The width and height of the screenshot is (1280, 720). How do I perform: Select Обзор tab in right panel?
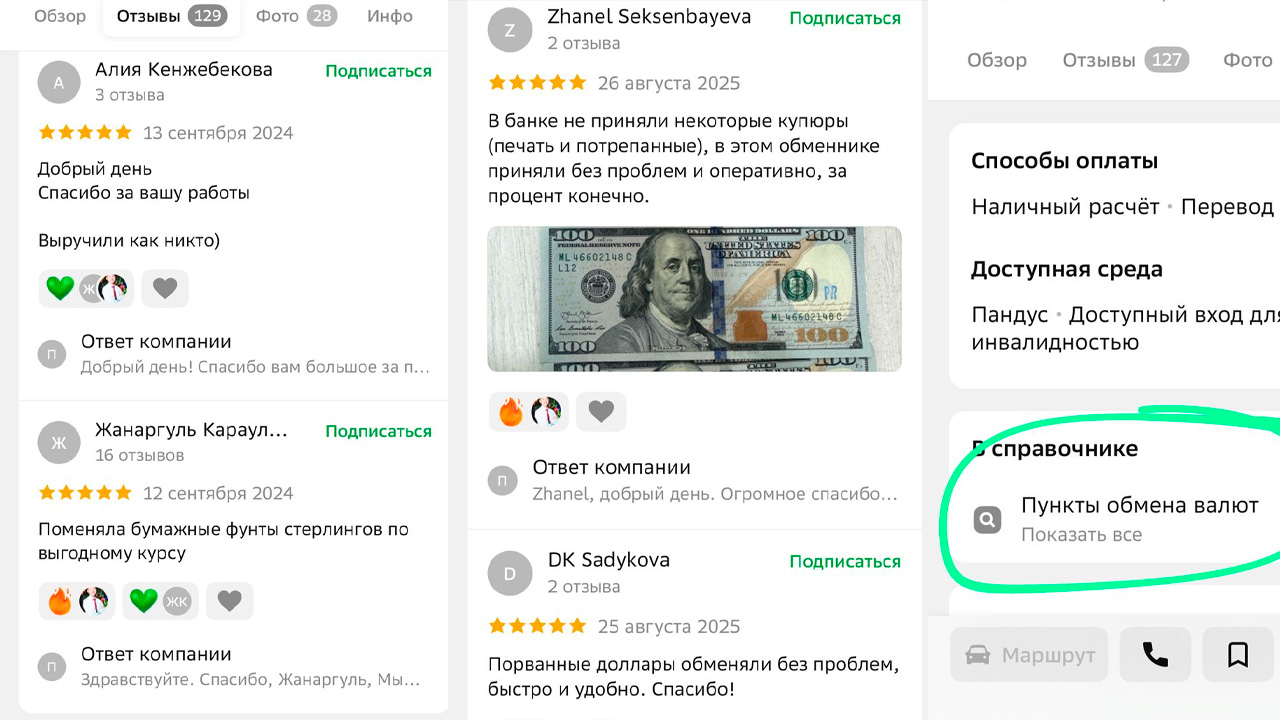coord(997,60)
